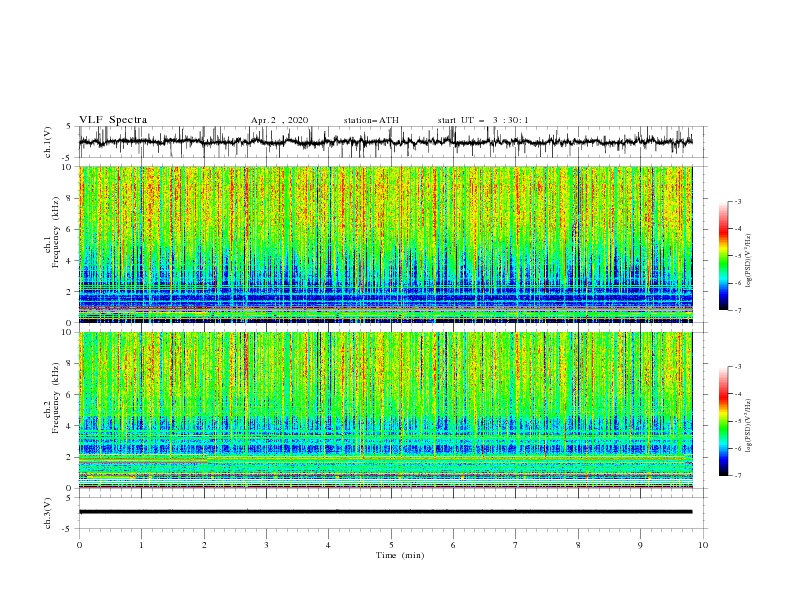Click the "10" tick on the time axis
The width and height of the screenshot is (792, 612).
[x=703, y=545]
